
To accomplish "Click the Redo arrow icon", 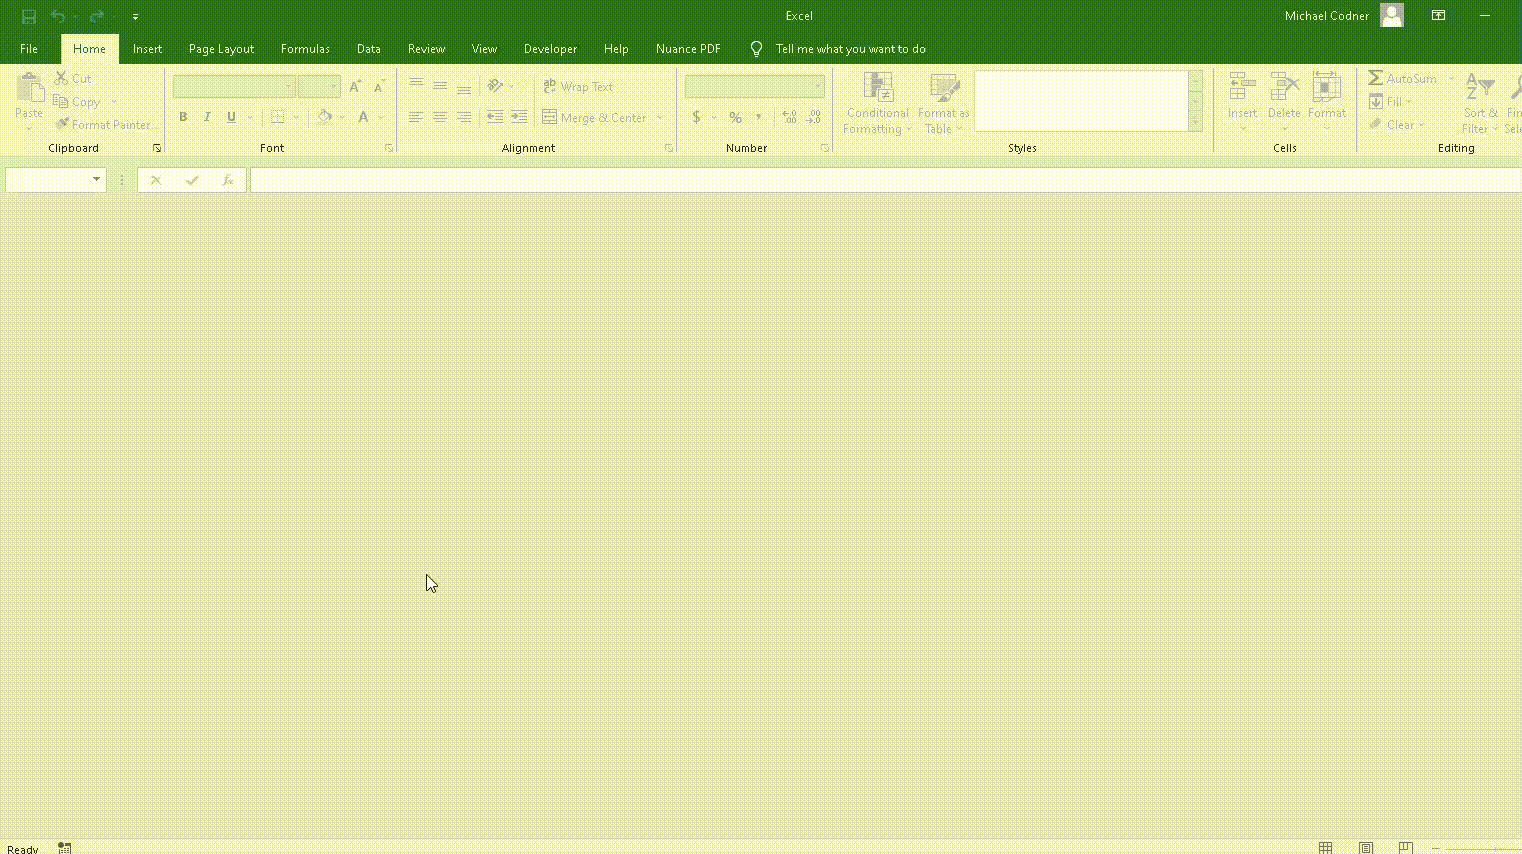I will (96, 16).
